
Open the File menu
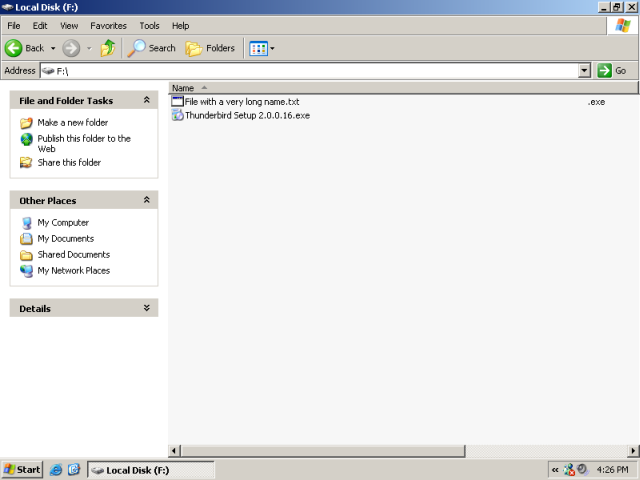click(13, 26)
